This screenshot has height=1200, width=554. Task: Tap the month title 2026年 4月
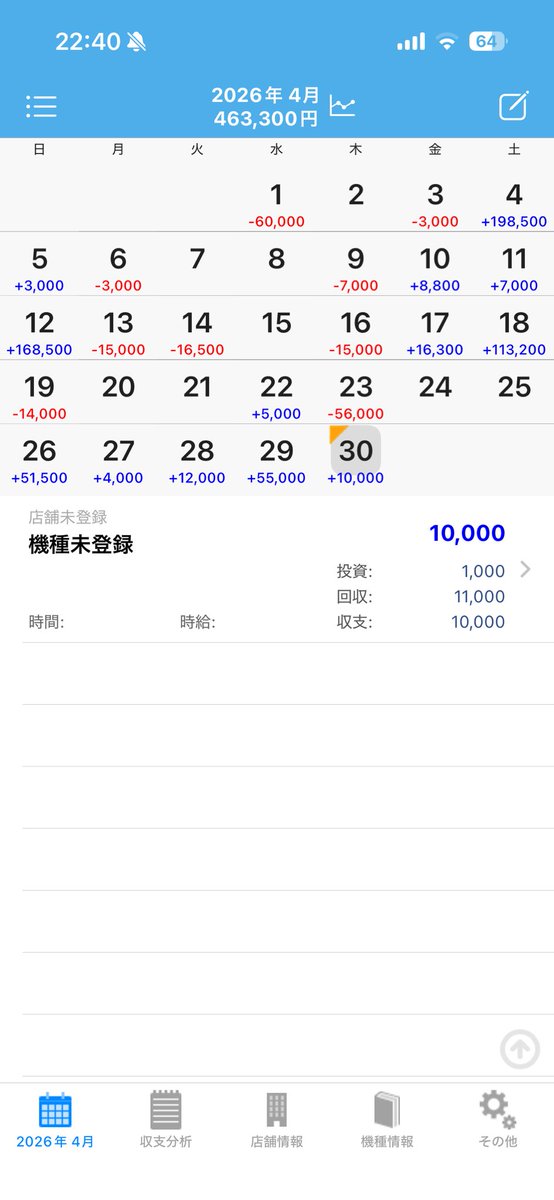point(266,95)
